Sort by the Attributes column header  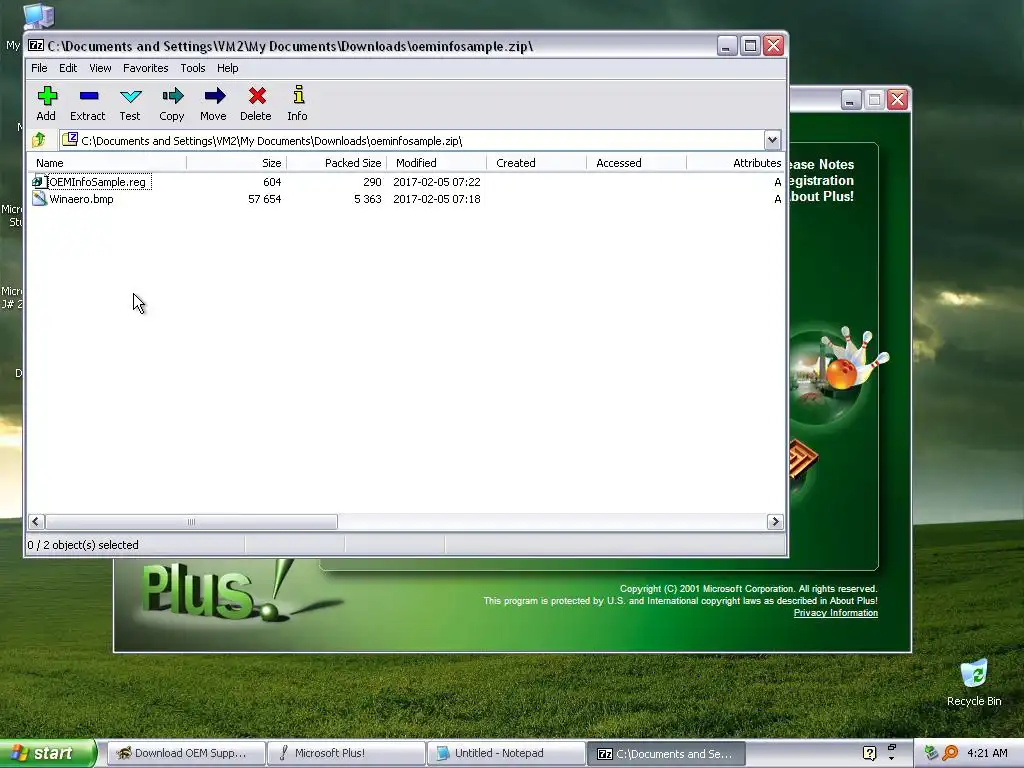click(735, 163)
